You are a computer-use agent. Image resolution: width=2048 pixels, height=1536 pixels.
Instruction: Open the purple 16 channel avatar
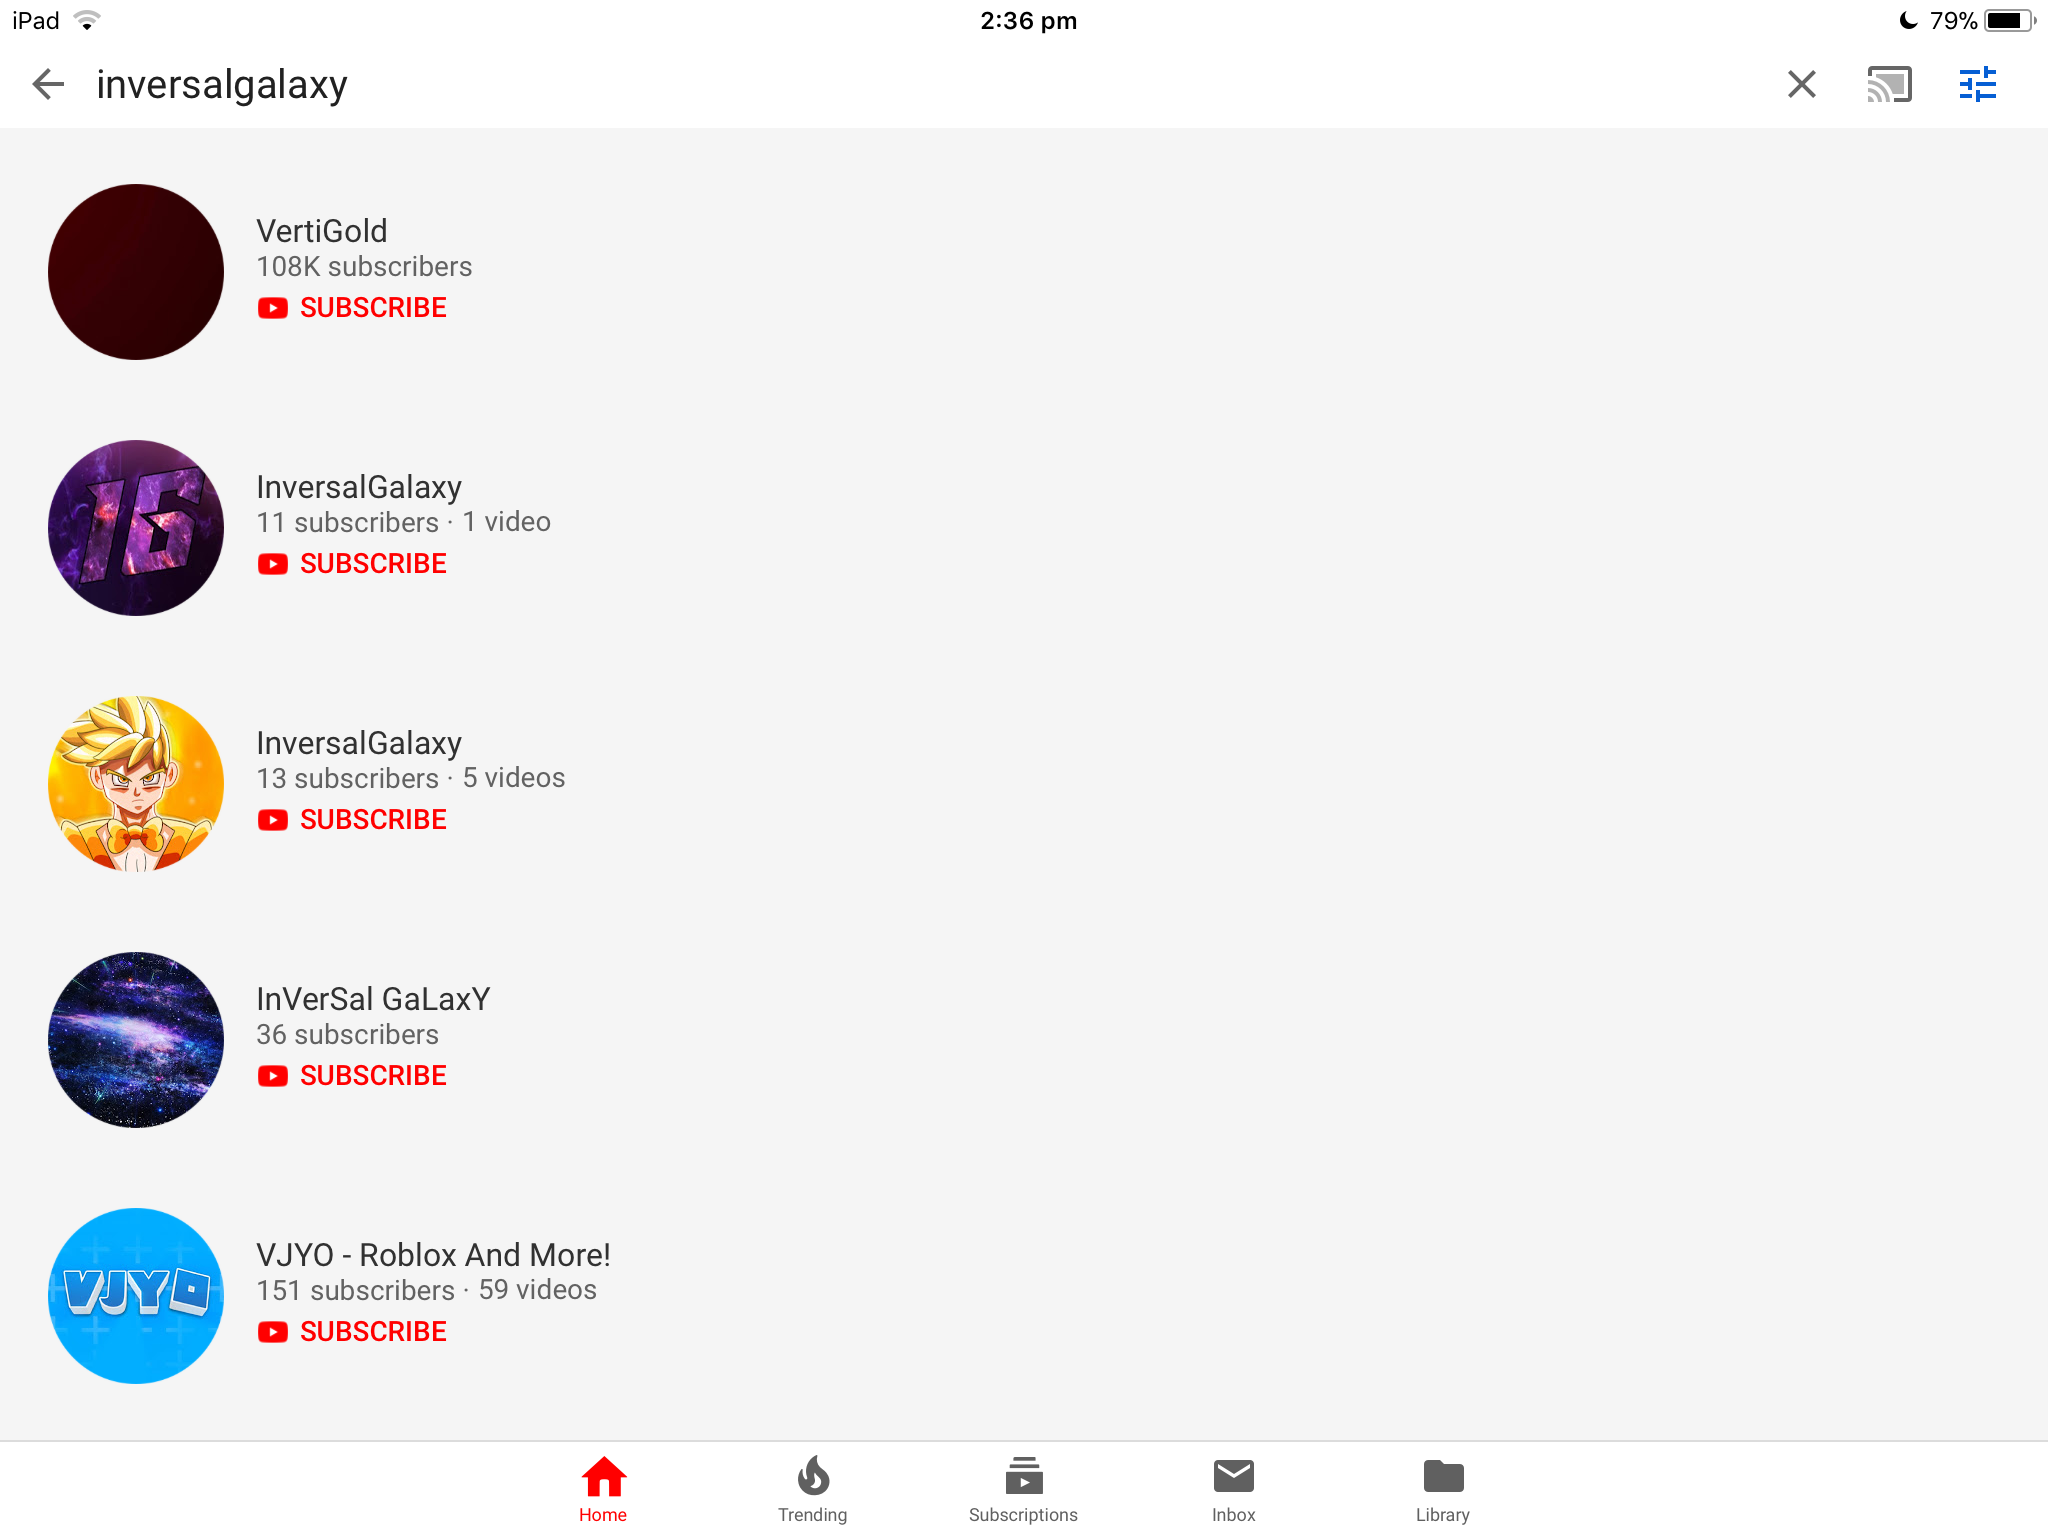[136, 528]
